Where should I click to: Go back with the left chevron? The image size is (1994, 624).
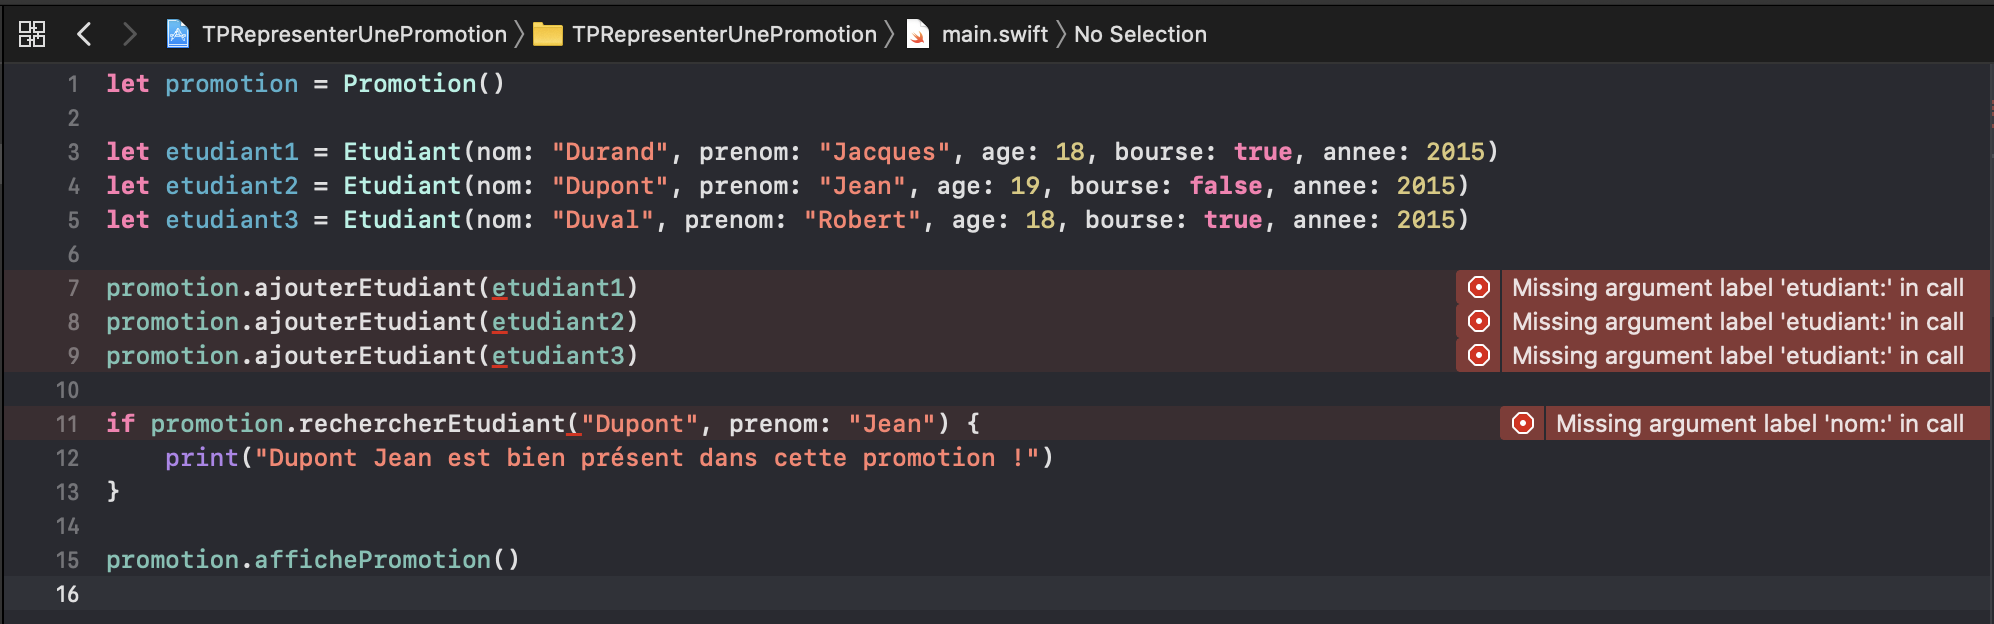point(85,34)
